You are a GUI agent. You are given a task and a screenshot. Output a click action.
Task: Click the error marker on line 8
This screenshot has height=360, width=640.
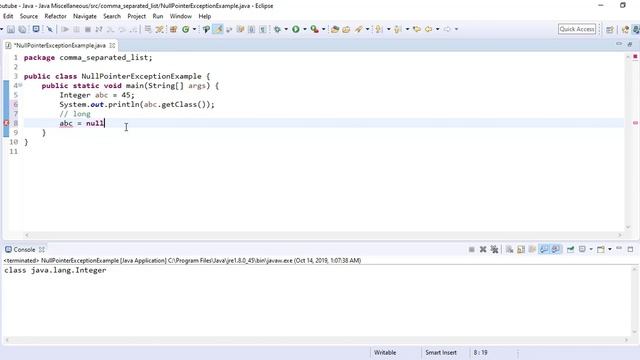6,123
